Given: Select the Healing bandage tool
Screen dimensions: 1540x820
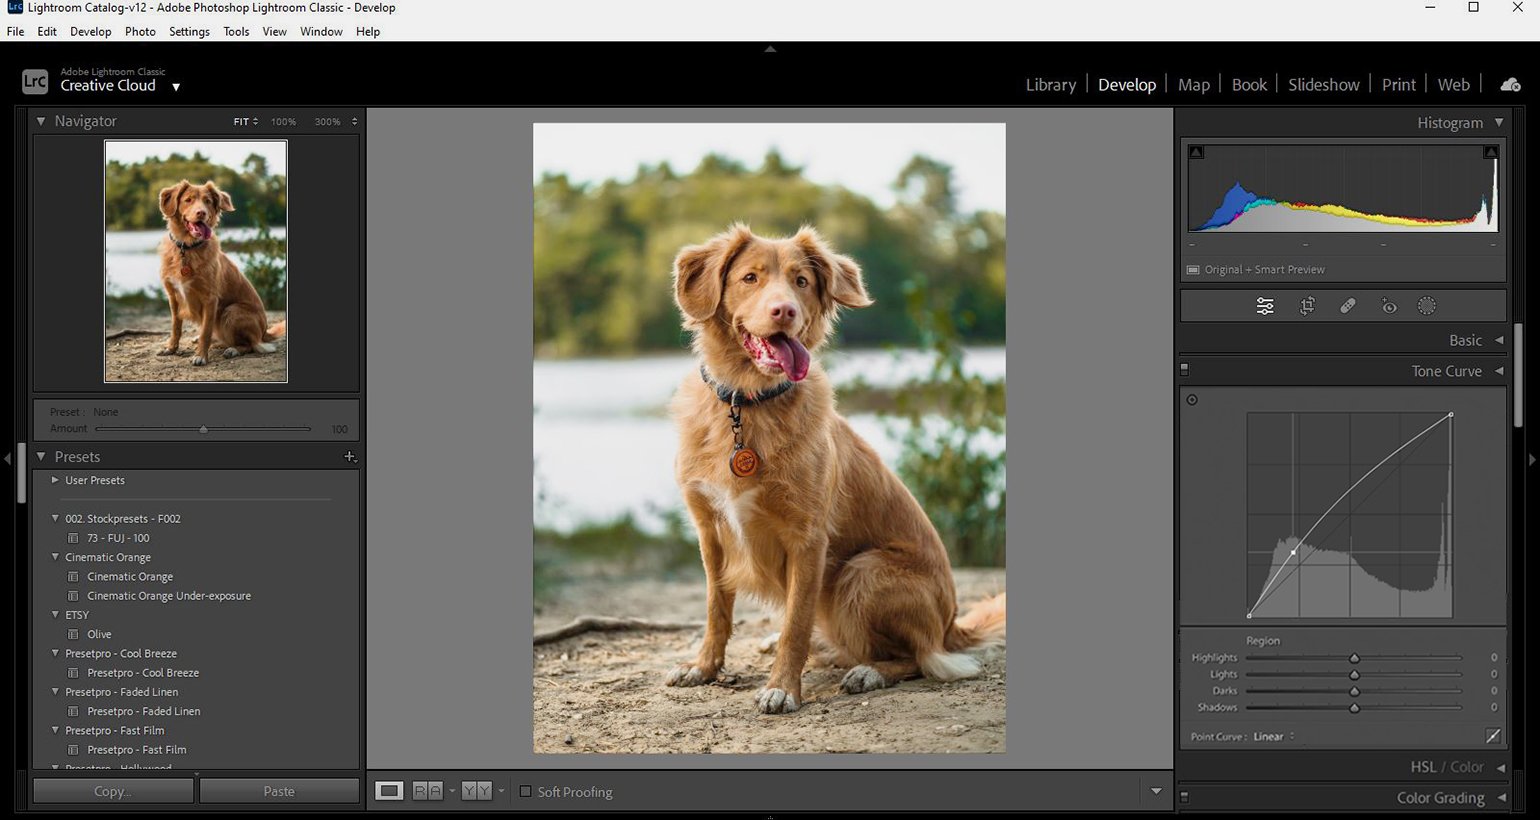Looking at the screenshot, I should click(x=1348, y=307).
